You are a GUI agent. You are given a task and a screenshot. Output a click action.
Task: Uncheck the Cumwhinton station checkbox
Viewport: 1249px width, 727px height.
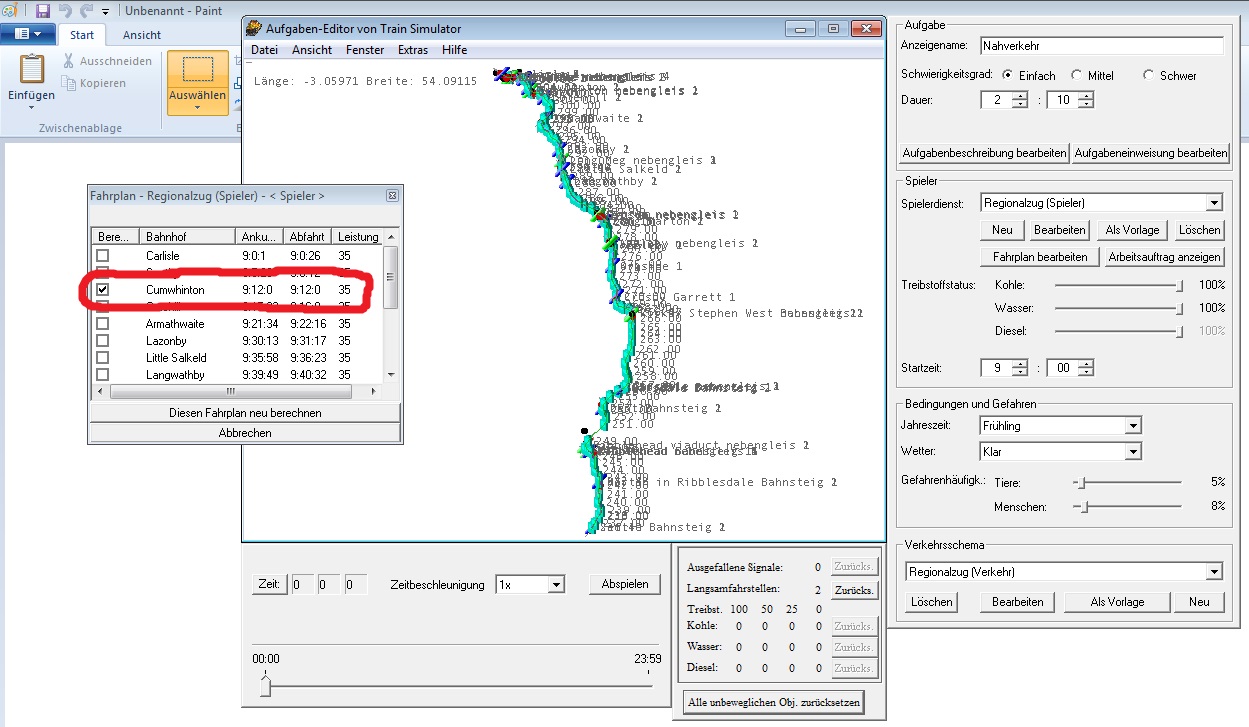[x=102, y=290]
